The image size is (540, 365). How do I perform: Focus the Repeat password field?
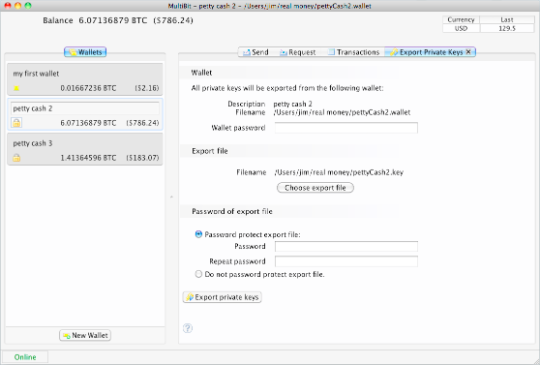click(x=346, y=261)
